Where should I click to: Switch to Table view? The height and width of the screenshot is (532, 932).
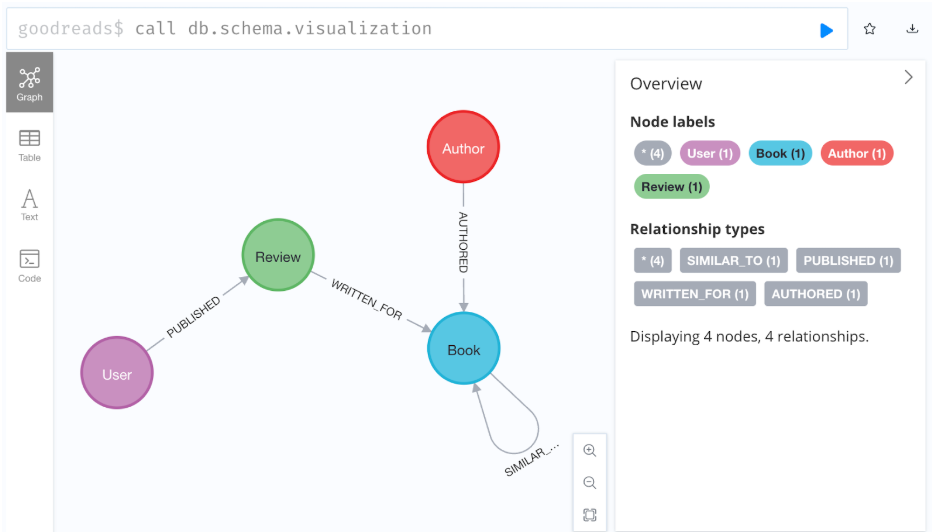[x=29, y=145]
